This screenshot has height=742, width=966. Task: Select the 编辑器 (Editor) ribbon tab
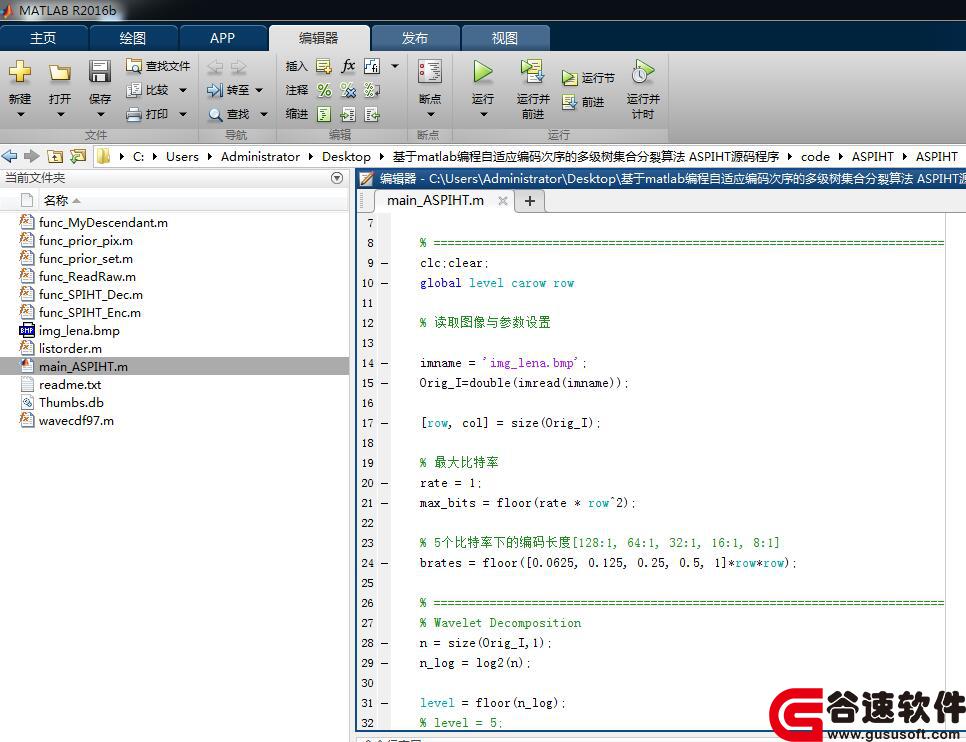pos(319,38)
